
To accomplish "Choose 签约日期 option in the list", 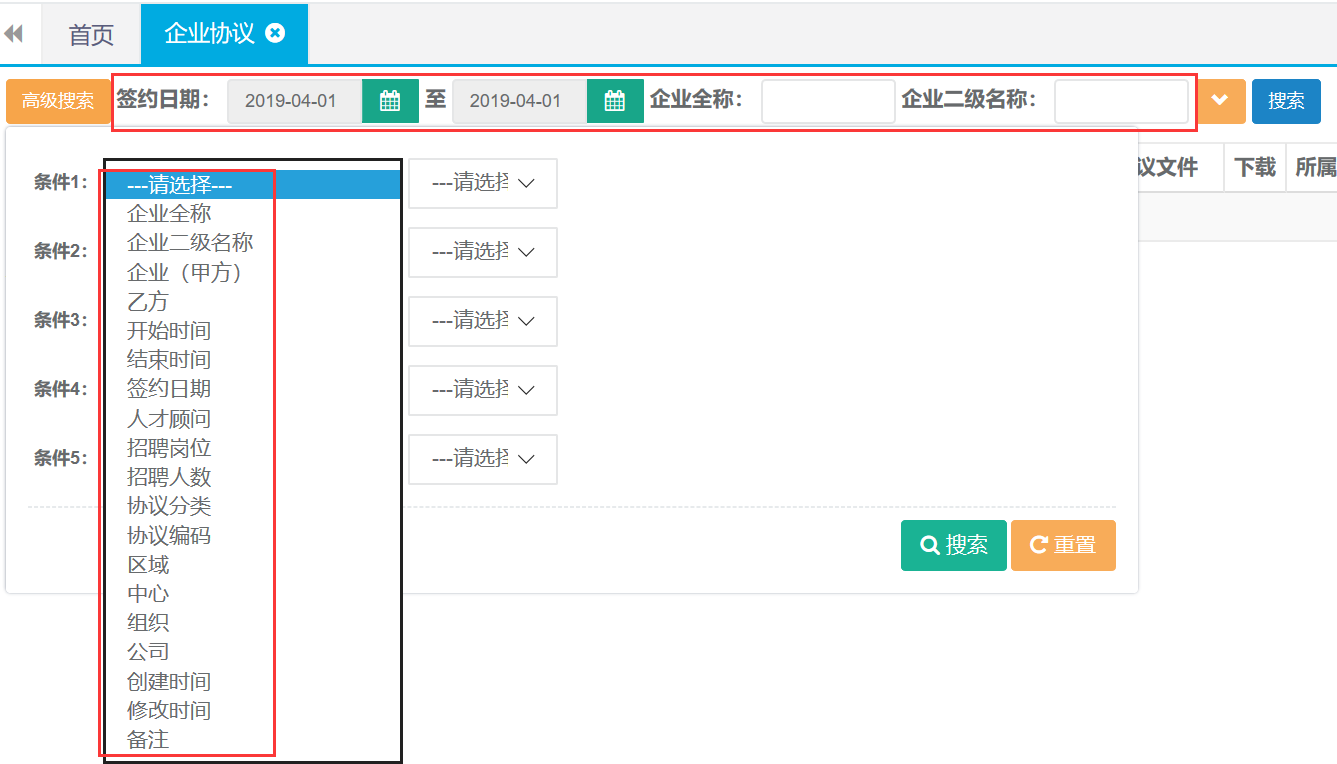I will coord(169,389).
